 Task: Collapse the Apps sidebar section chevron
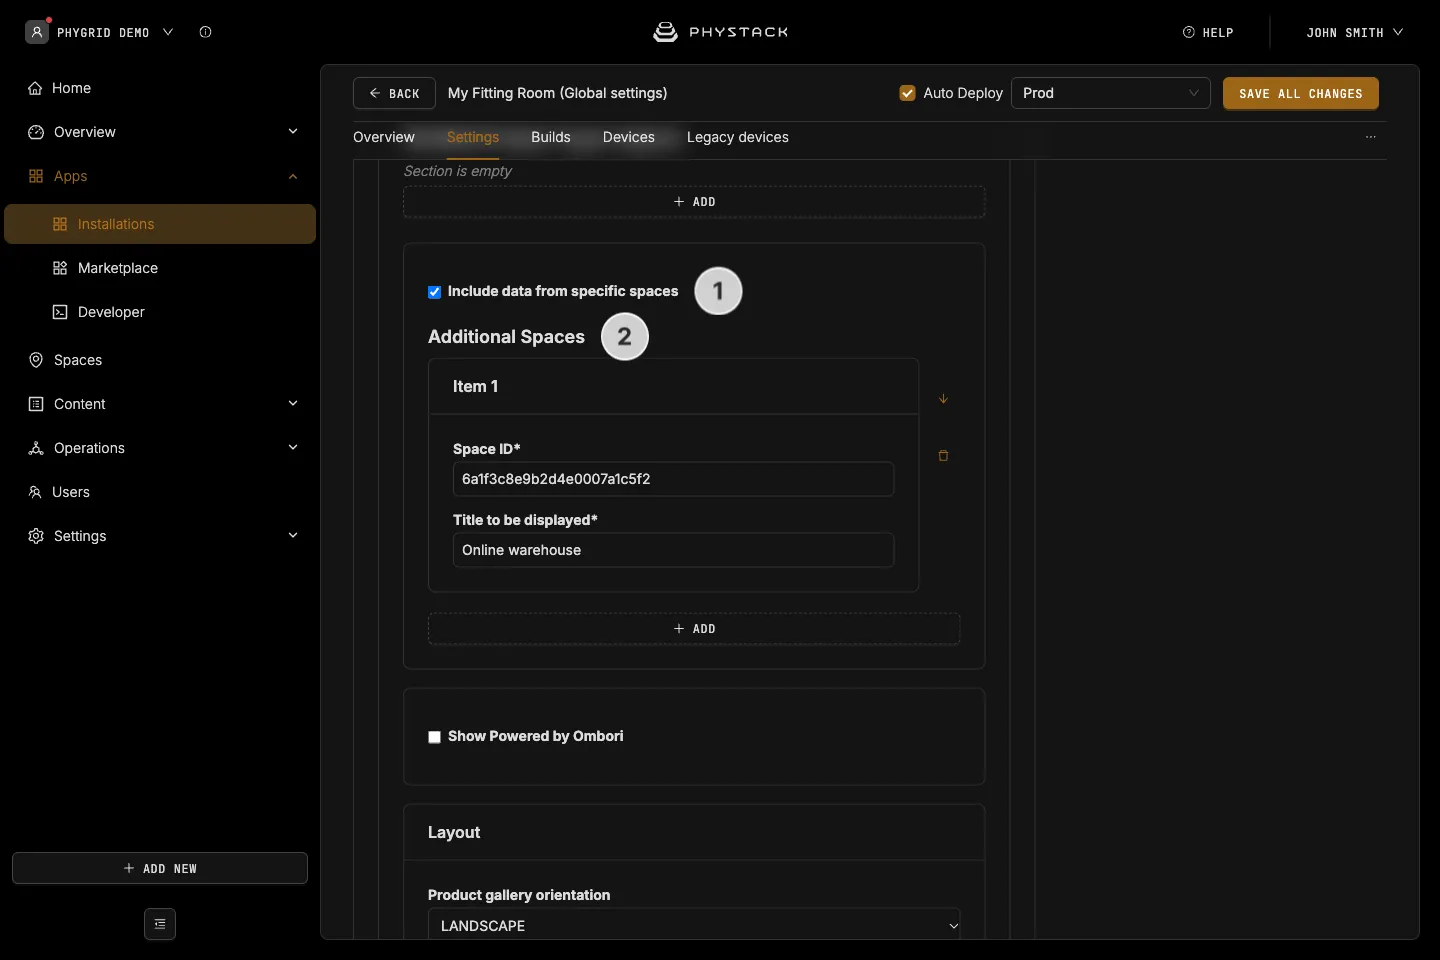pos(293,176)
